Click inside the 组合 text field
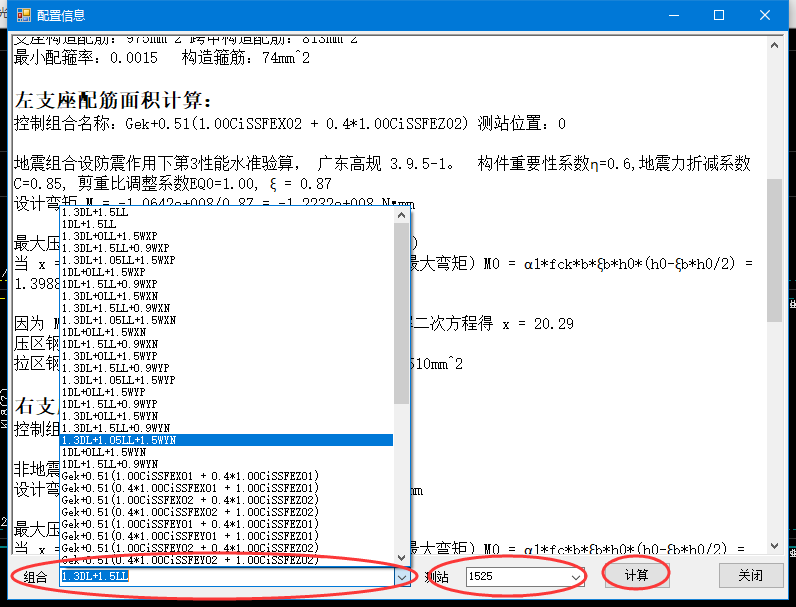Image resolution: width=796 pixels, height=607 pixels. [x=220, y=577]
